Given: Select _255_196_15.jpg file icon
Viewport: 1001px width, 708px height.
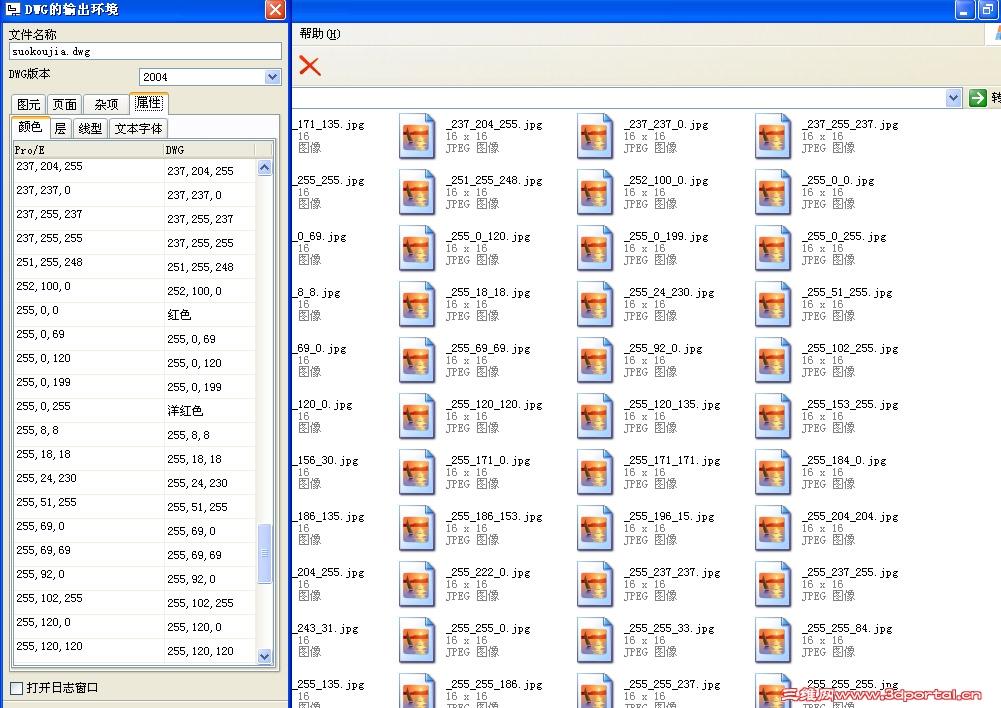Looking at the screenshot, I should pos(595,528).
